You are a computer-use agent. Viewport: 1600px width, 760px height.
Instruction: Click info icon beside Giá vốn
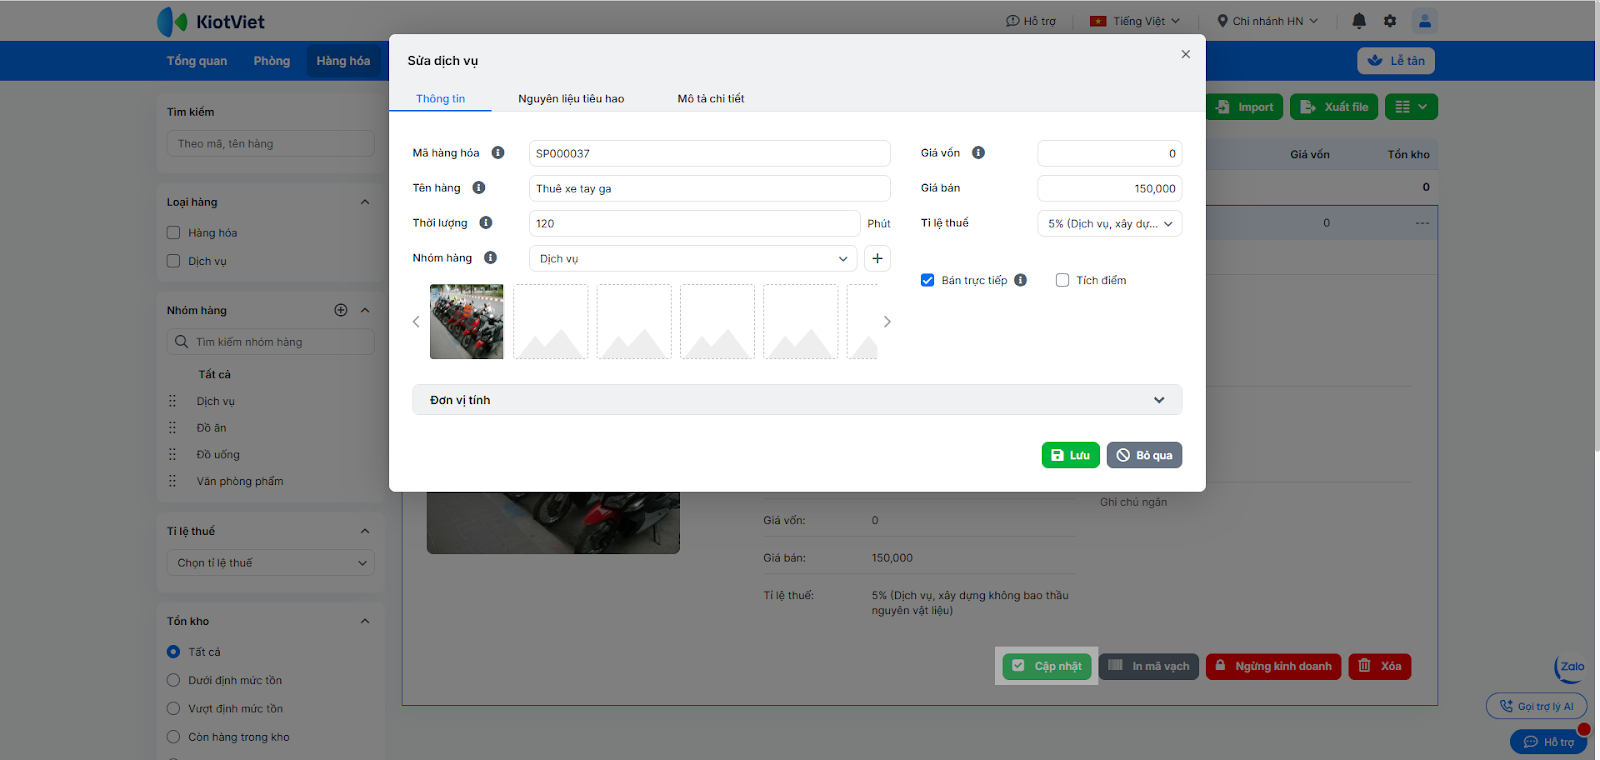click(x=978, y=153)
